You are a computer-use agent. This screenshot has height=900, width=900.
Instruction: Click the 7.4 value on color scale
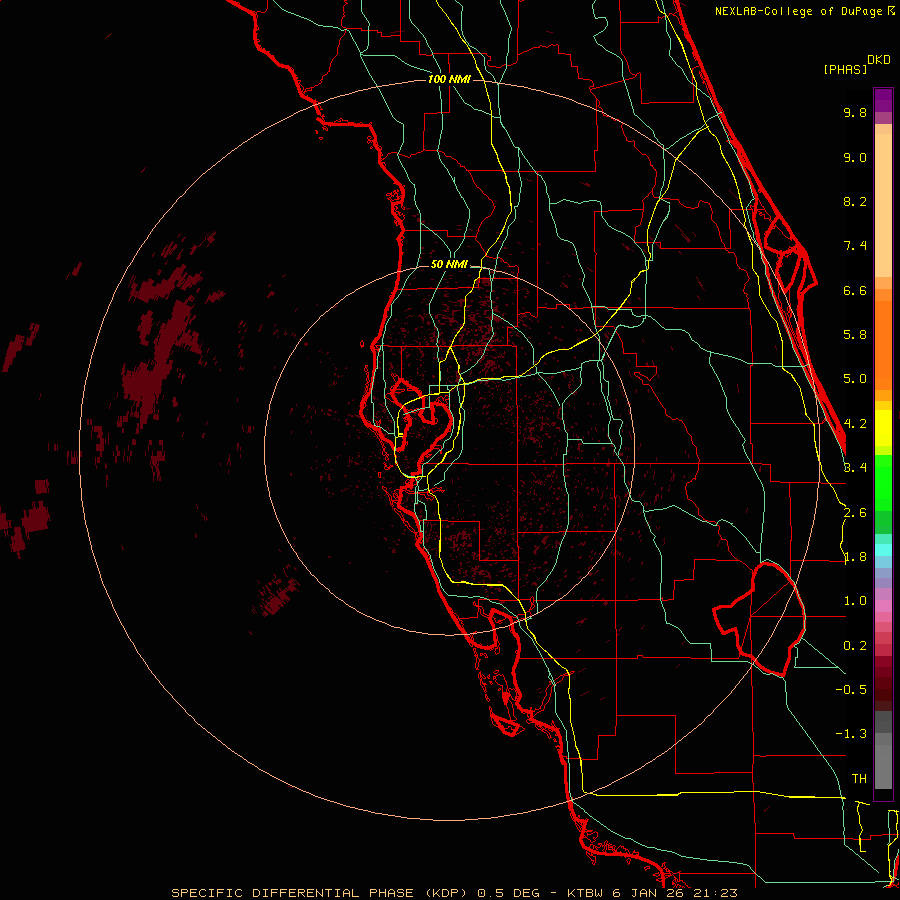[x=855, y=246]
